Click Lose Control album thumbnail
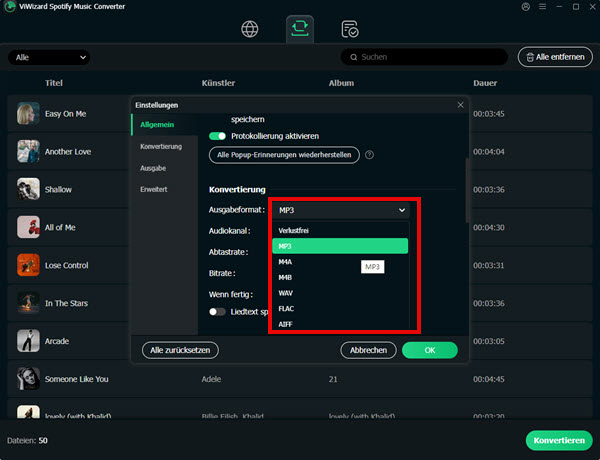The image size is (600, 460). point(28,265)
